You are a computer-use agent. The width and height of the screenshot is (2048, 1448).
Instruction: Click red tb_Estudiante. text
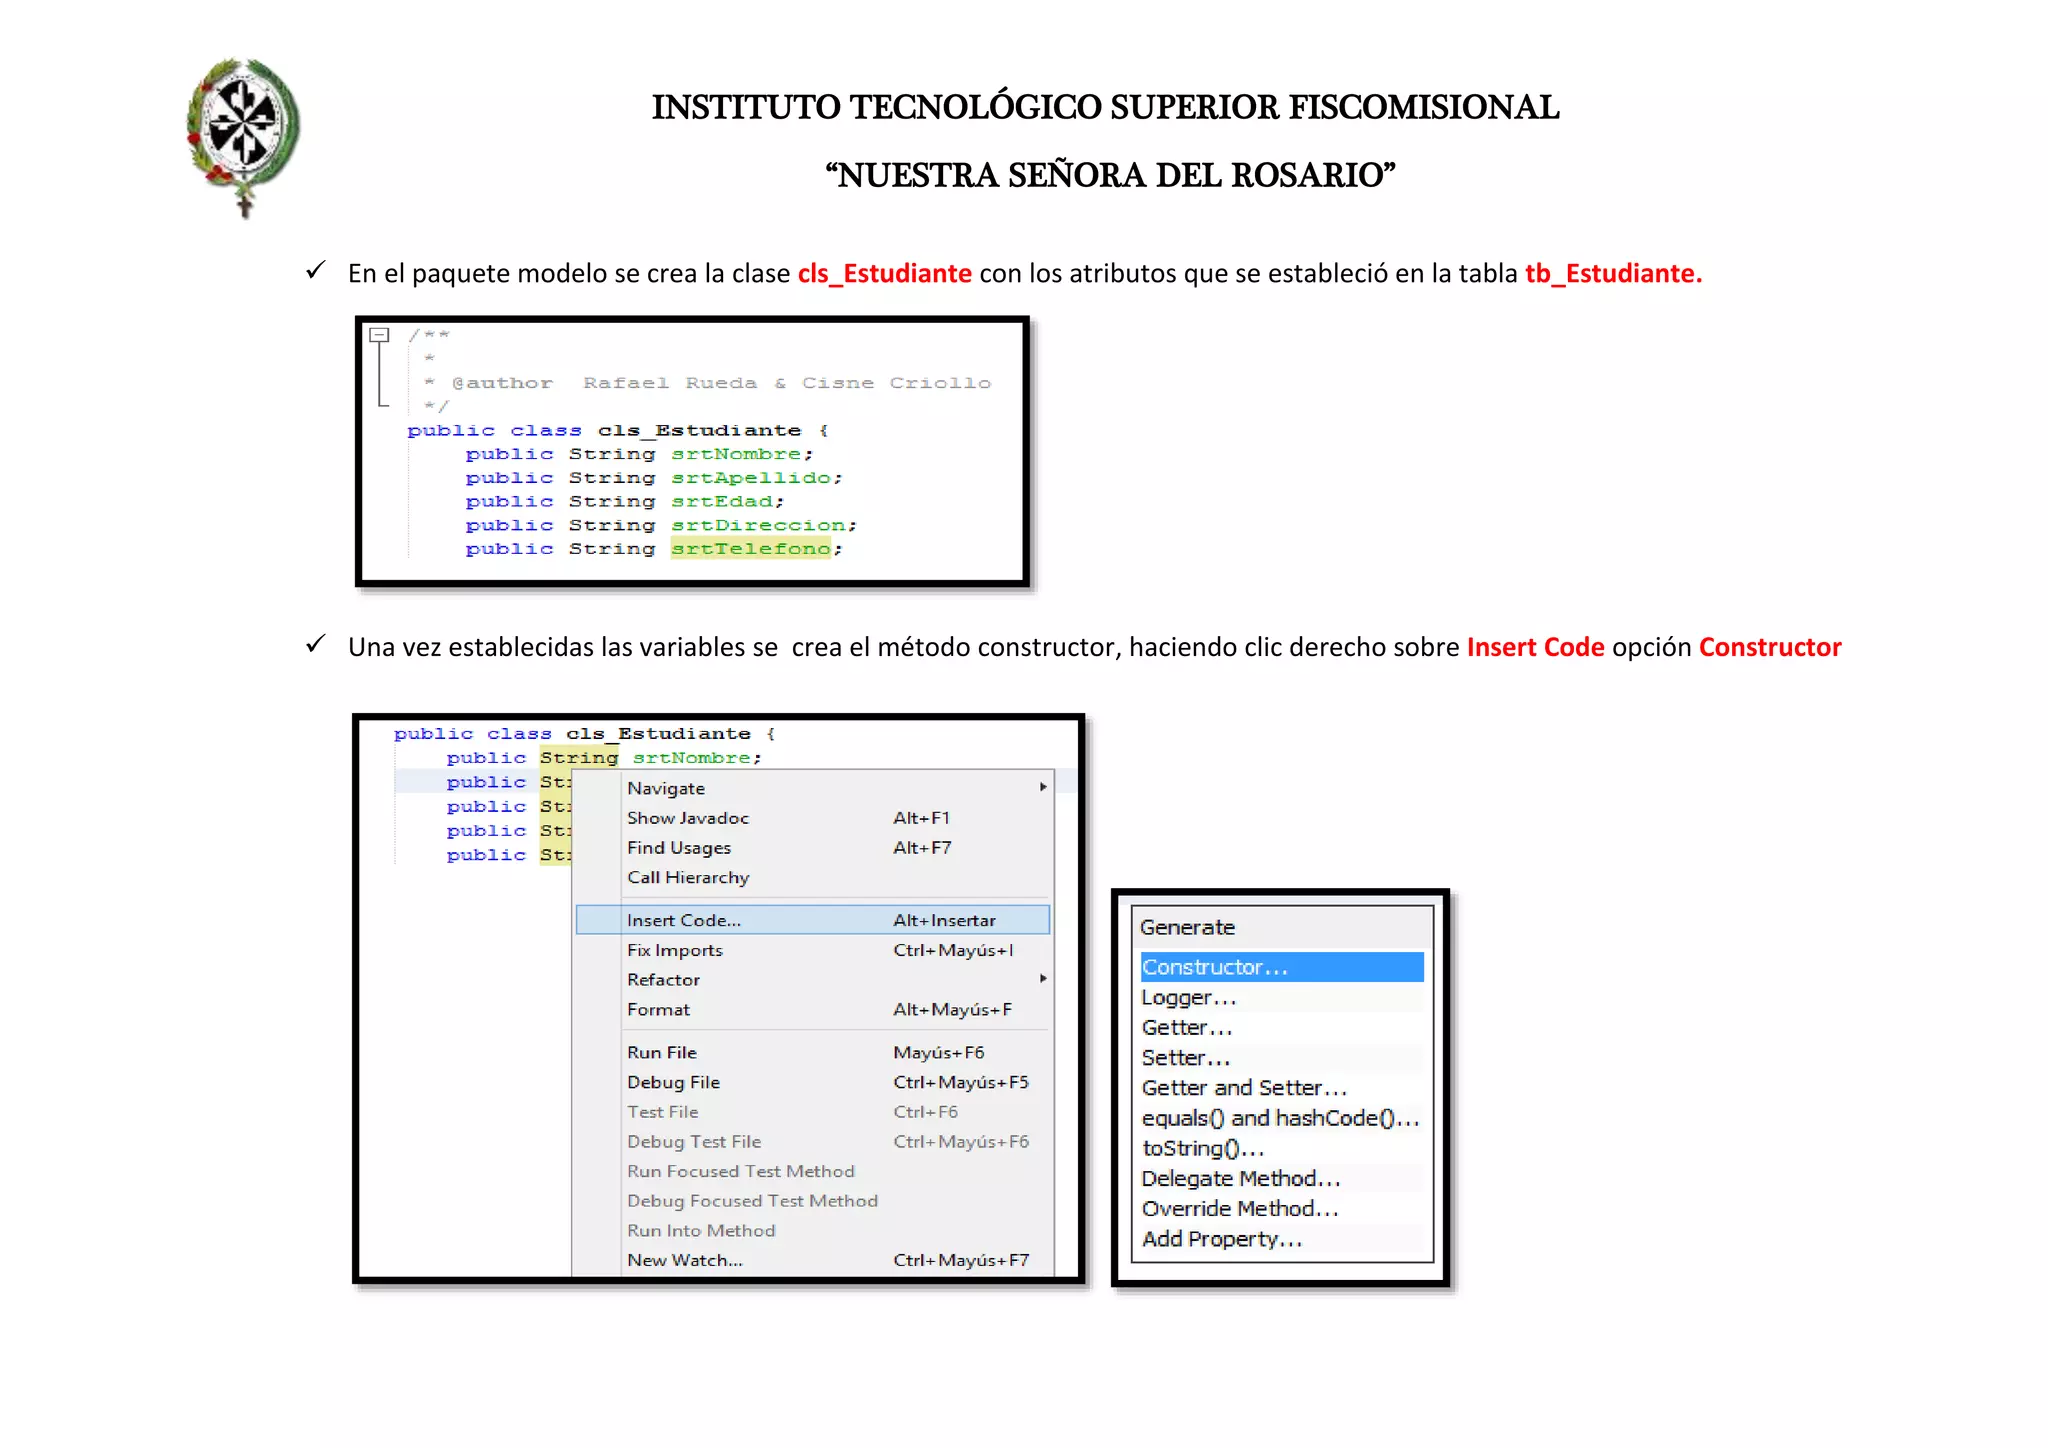pos(1613,274)
